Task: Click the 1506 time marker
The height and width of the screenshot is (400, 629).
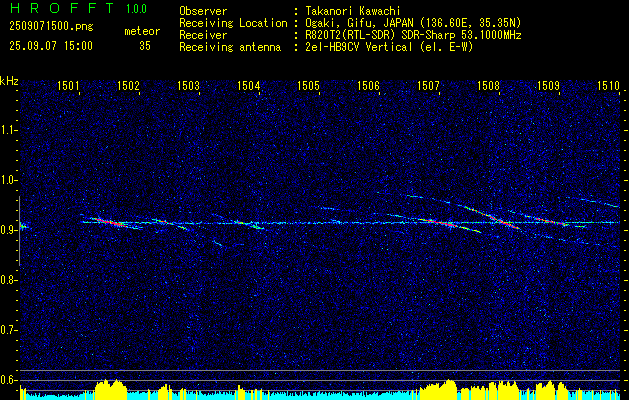Action: [368, 85]
